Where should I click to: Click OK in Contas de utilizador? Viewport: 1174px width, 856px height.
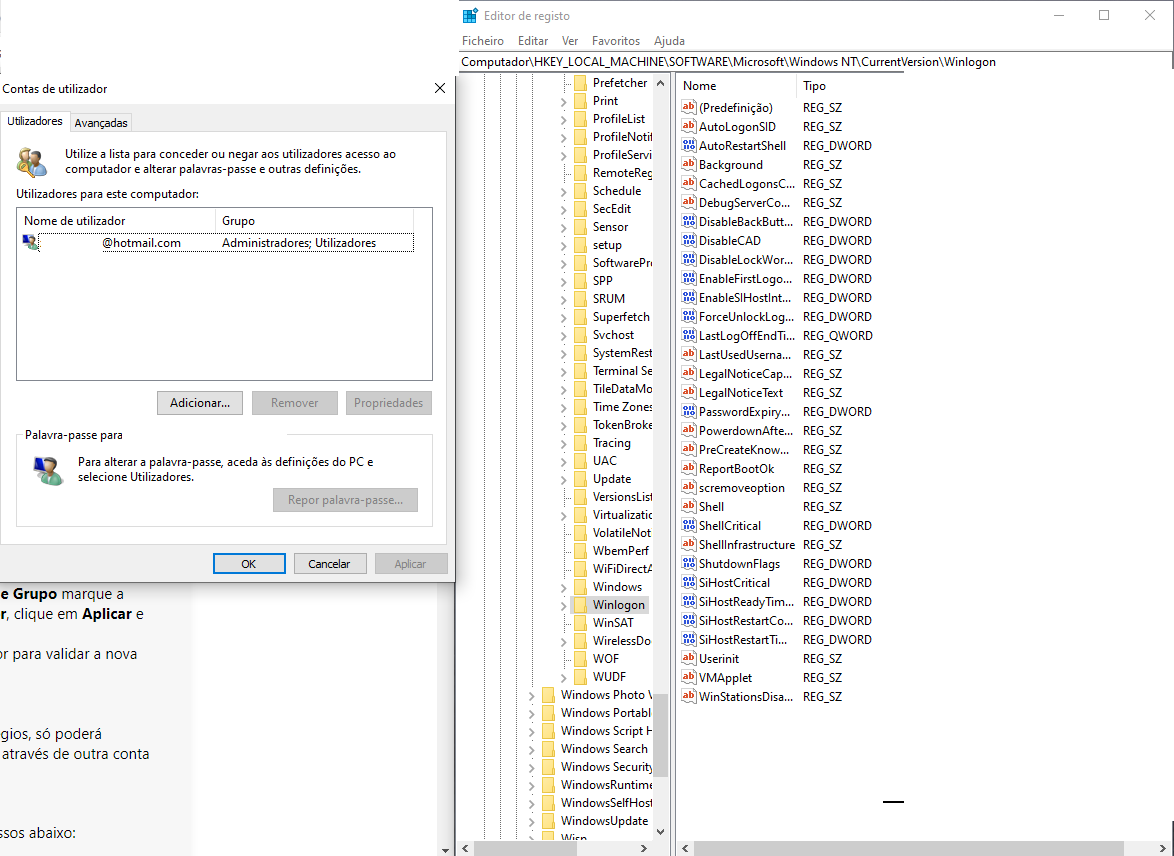tap(249, 564)
